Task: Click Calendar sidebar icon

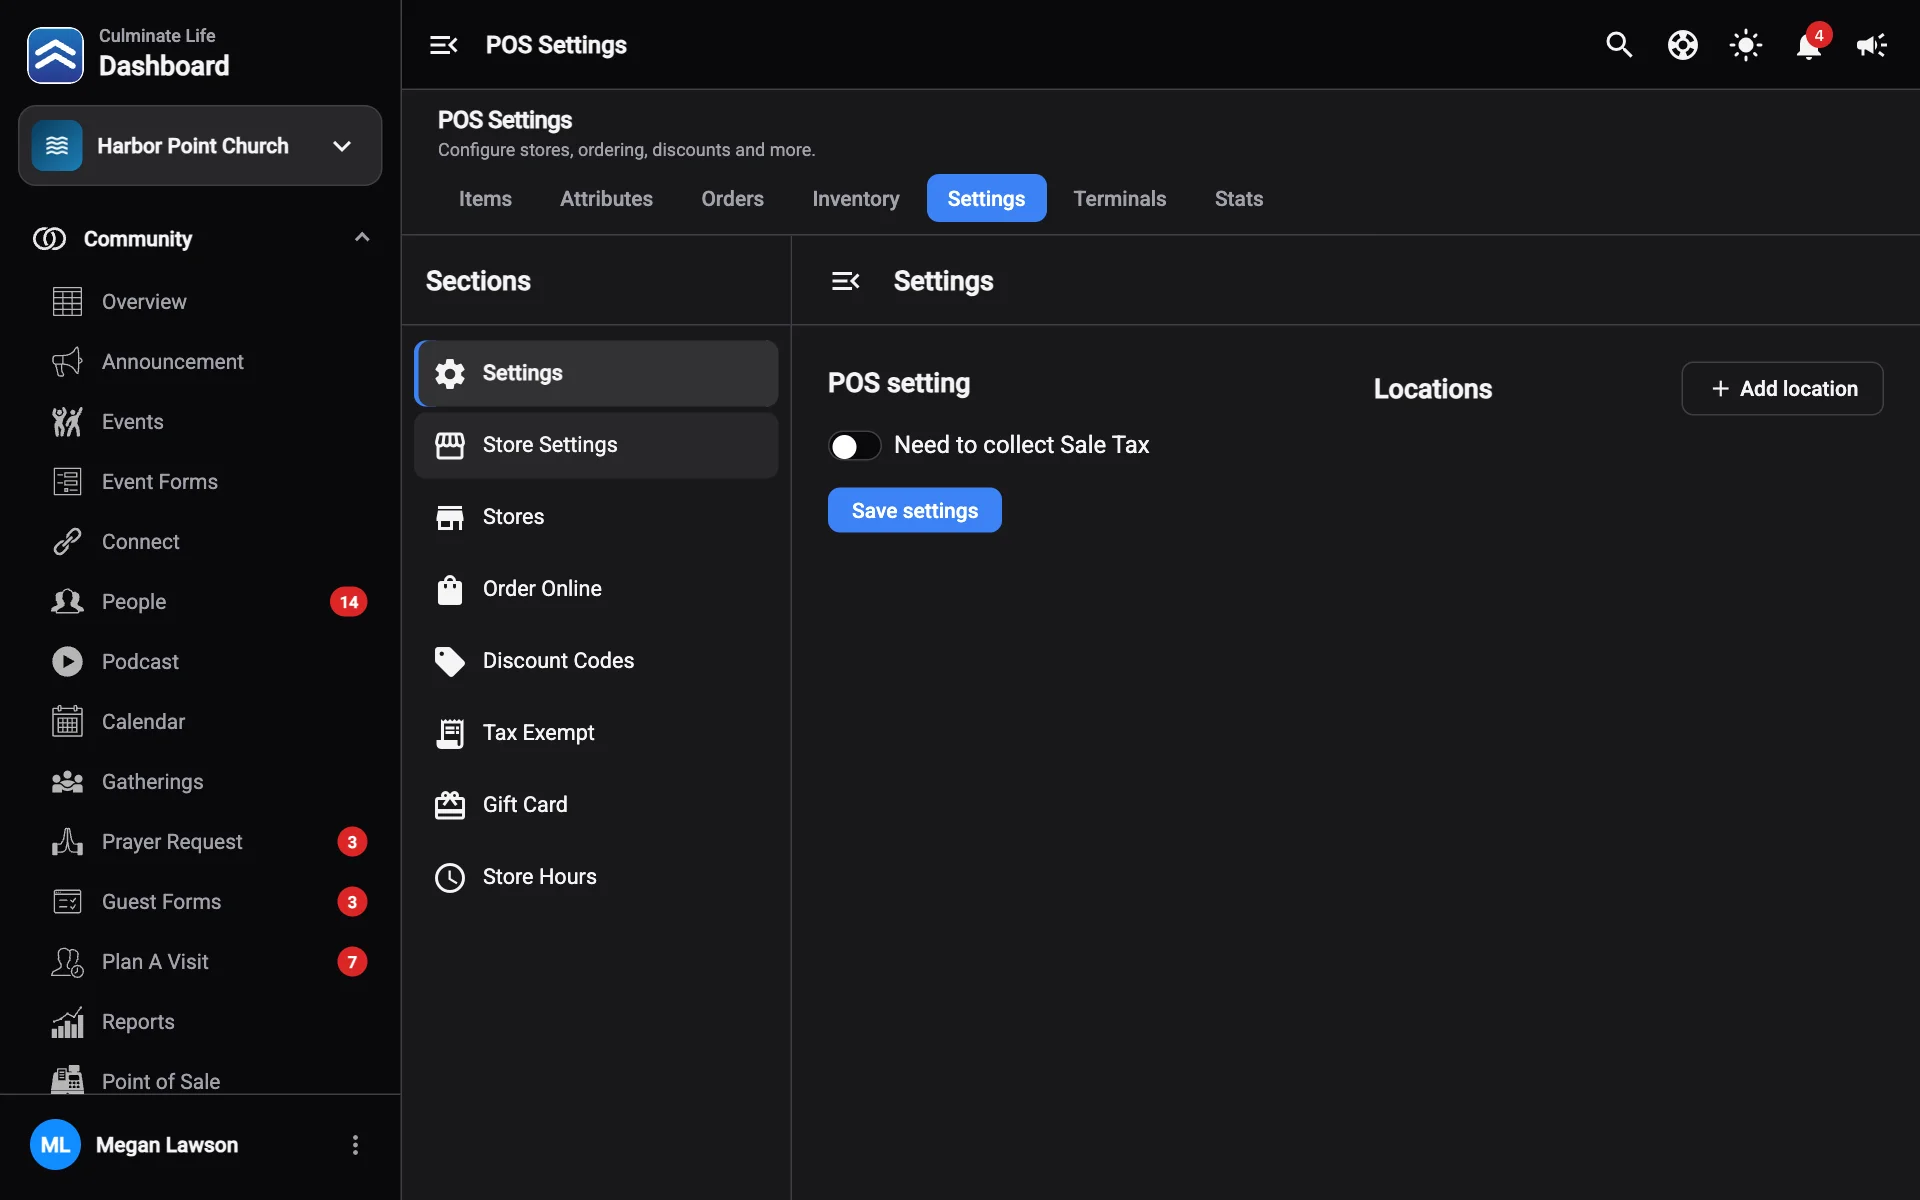Action: [x=67, y=722]
